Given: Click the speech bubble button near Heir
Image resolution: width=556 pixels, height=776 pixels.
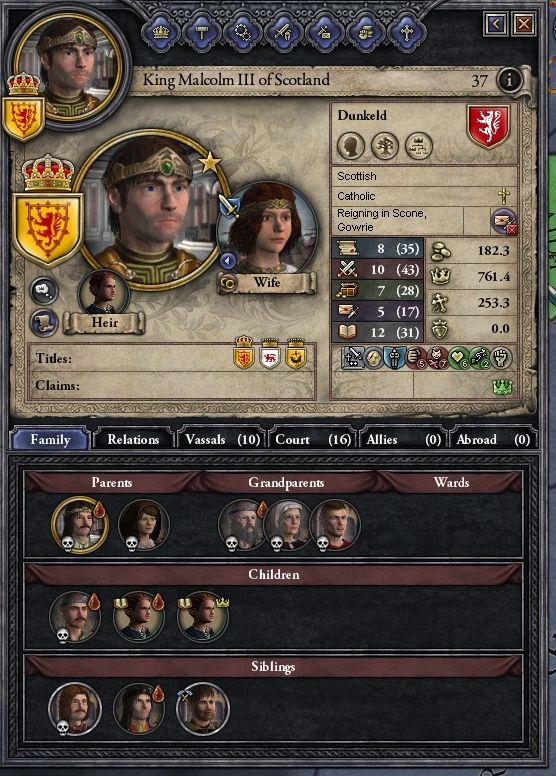Looking at the screenshot, I should (x=44, y=291).
